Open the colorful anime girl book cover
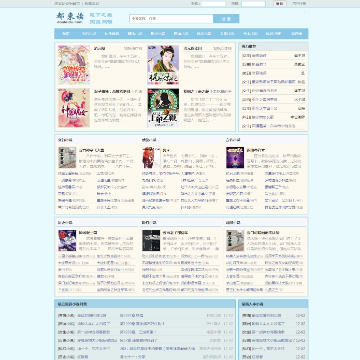This screenshot has height=360, width=360. (x=74, y=65)
